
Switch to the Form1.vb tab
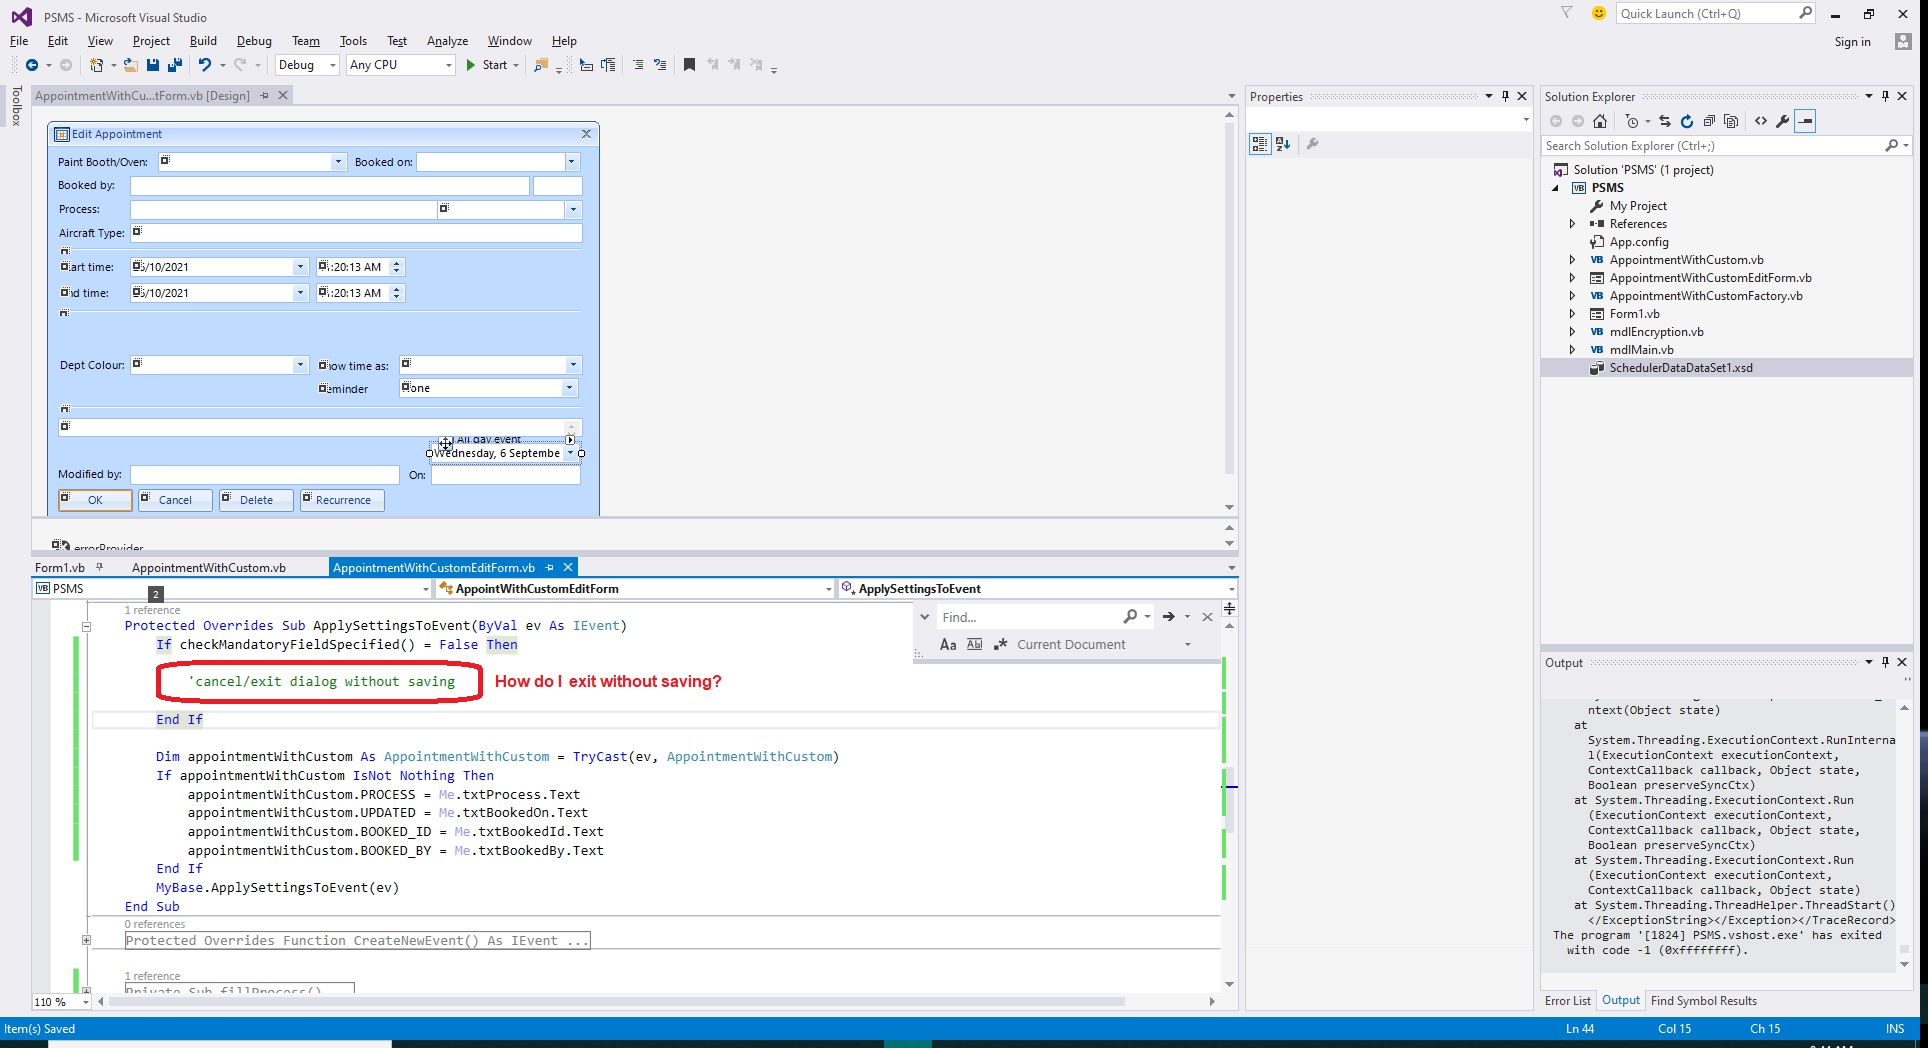pyautogui.click(x=60, y=568)
